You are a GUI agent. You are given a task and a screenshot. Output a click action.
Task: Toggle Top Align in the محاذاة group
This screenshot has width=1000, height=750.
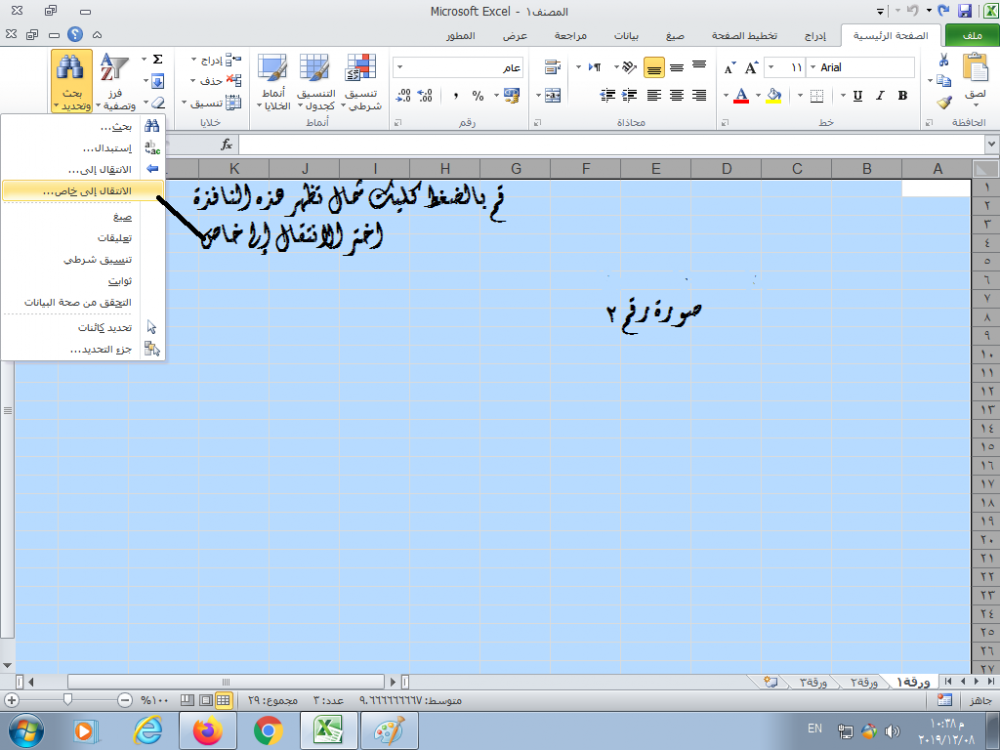[x=699, y=66]
